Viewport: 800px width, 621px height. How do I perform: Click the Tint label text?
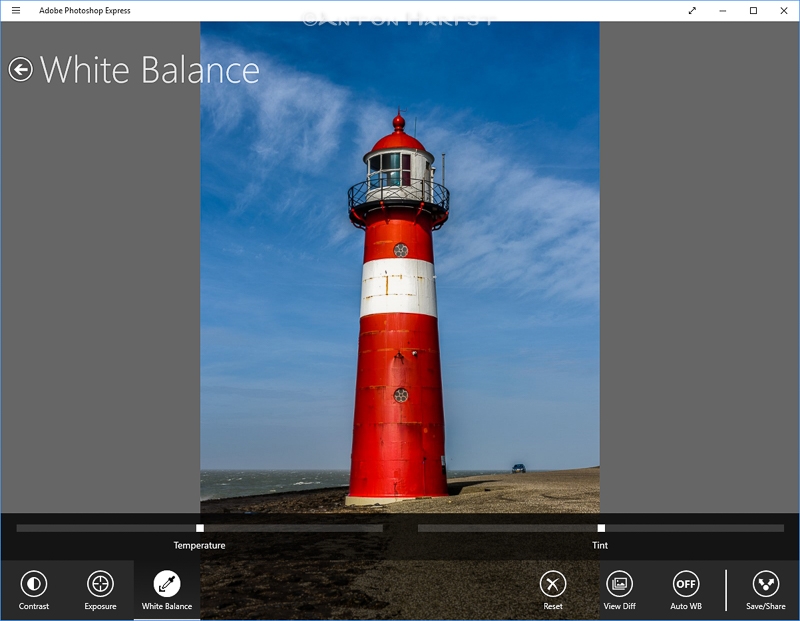tap(600, 545)
